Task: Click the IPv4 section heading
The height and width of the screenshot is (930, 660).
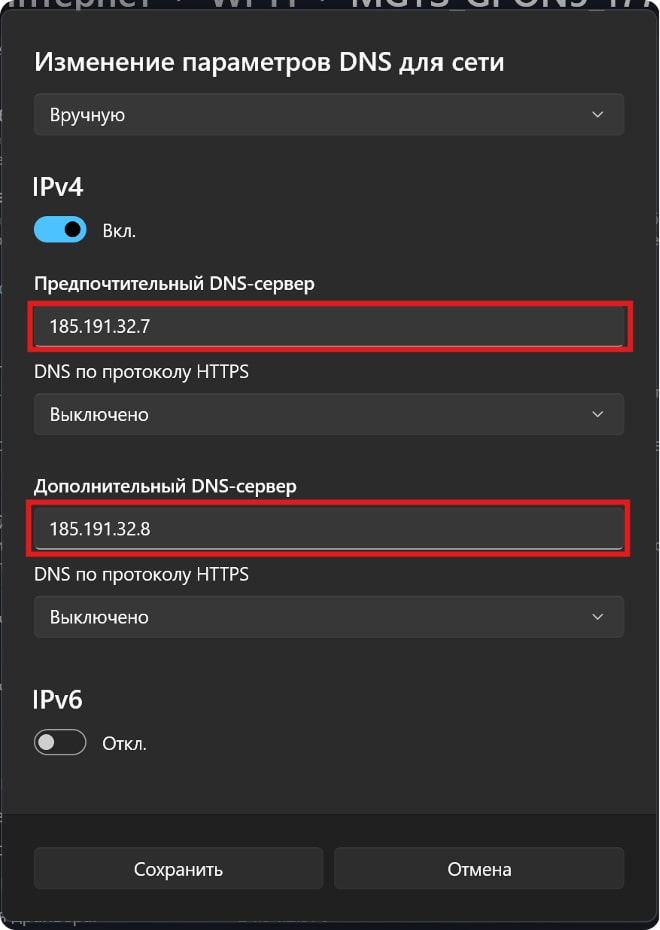Action: pyautogui.click(x=59, y=186)
